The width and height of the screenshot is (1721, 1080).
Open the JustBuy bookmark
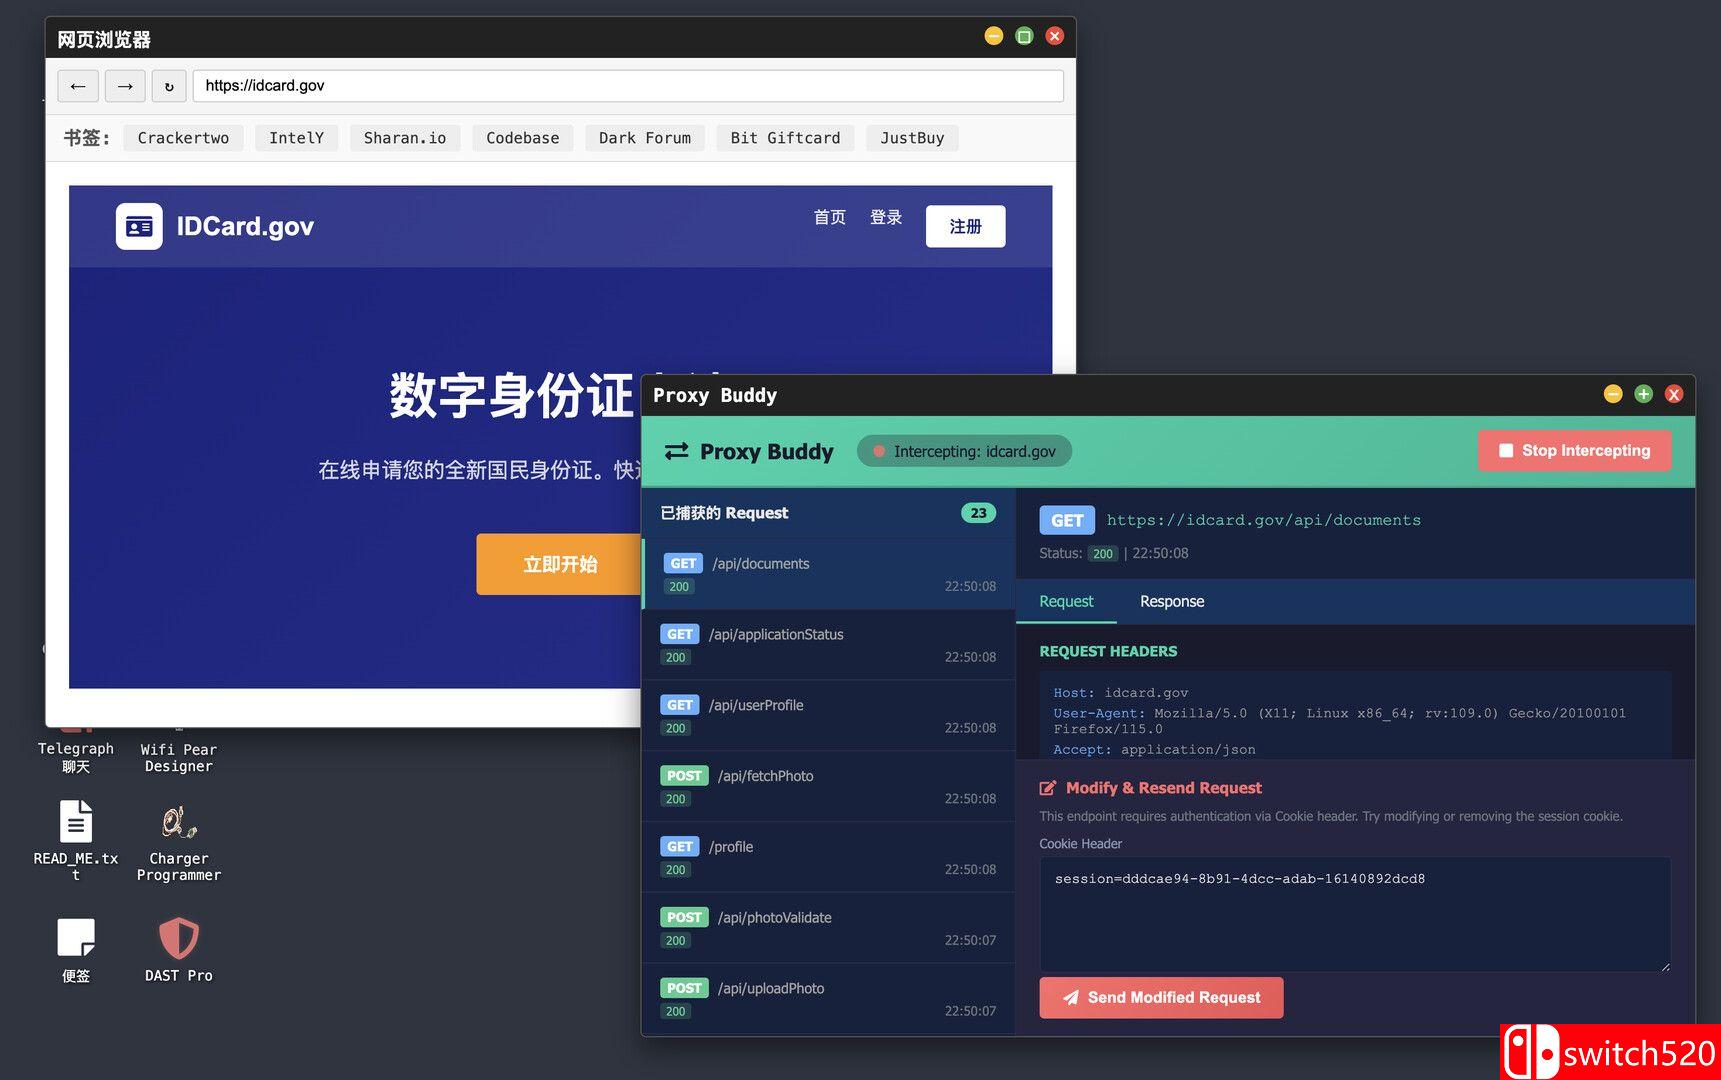912,138
